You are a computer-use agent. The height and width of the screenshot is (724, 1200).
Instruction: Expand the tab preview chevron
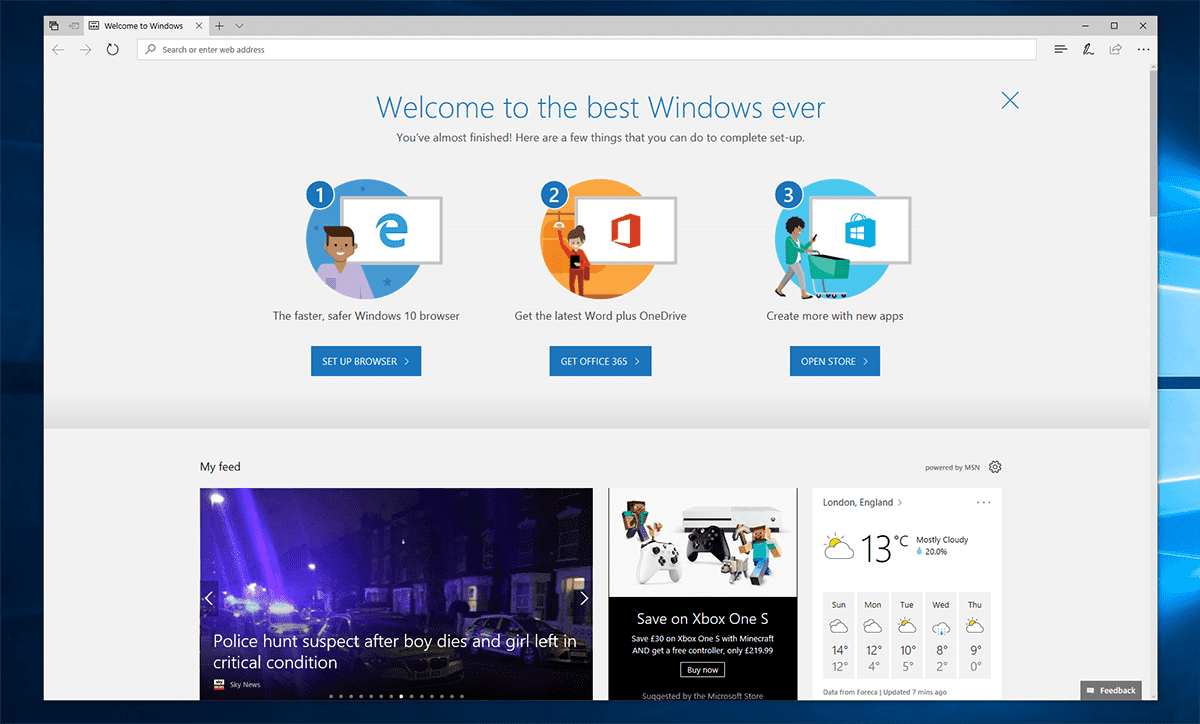click(239, 25)
